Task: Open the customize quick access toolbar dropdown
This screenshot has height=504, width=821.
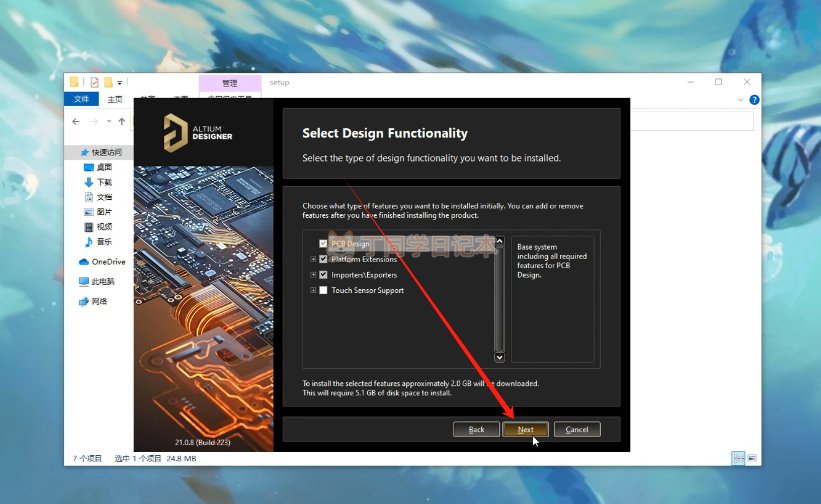Action: (119, 83)
